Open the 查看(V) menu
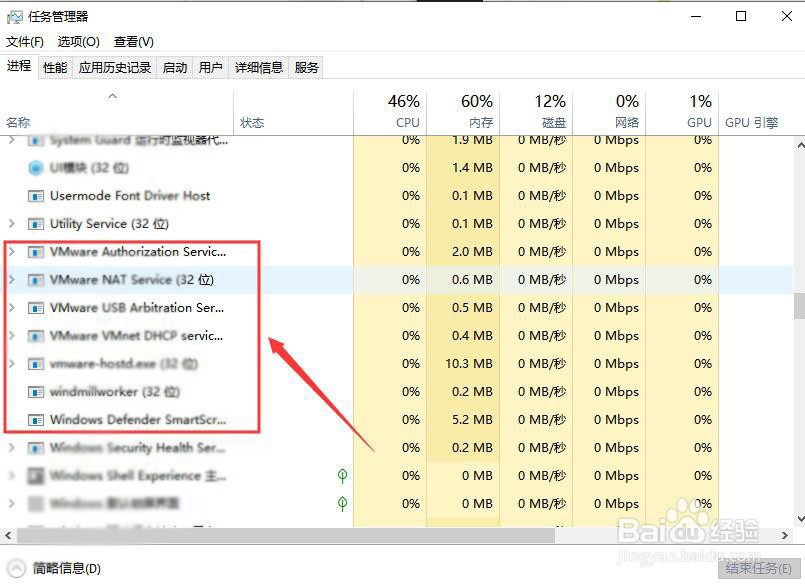The height and width of the screenshot is (584, 805). tap(133, 42)
